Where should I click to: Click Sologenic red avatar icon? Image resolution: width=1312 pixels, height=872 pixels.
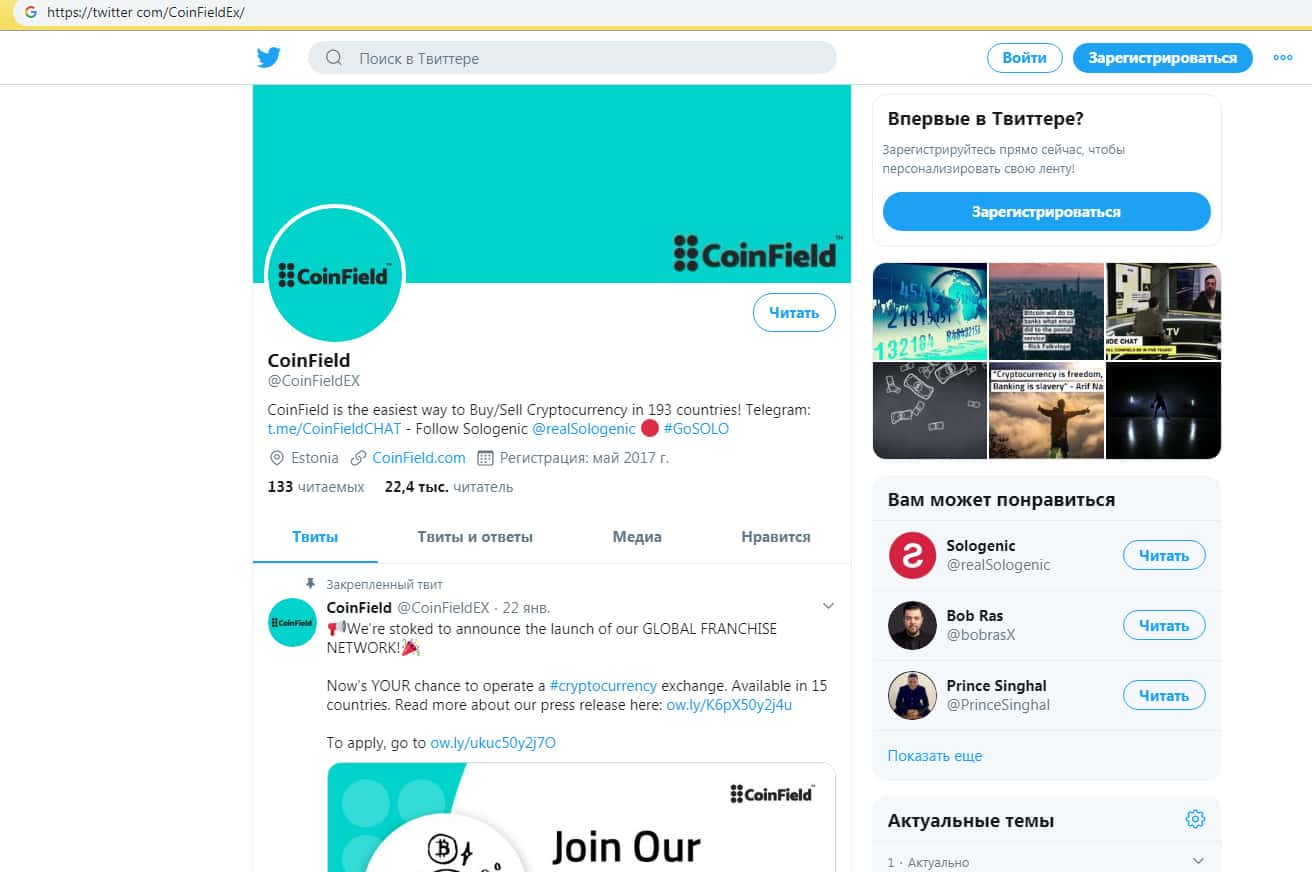[912, 555]
